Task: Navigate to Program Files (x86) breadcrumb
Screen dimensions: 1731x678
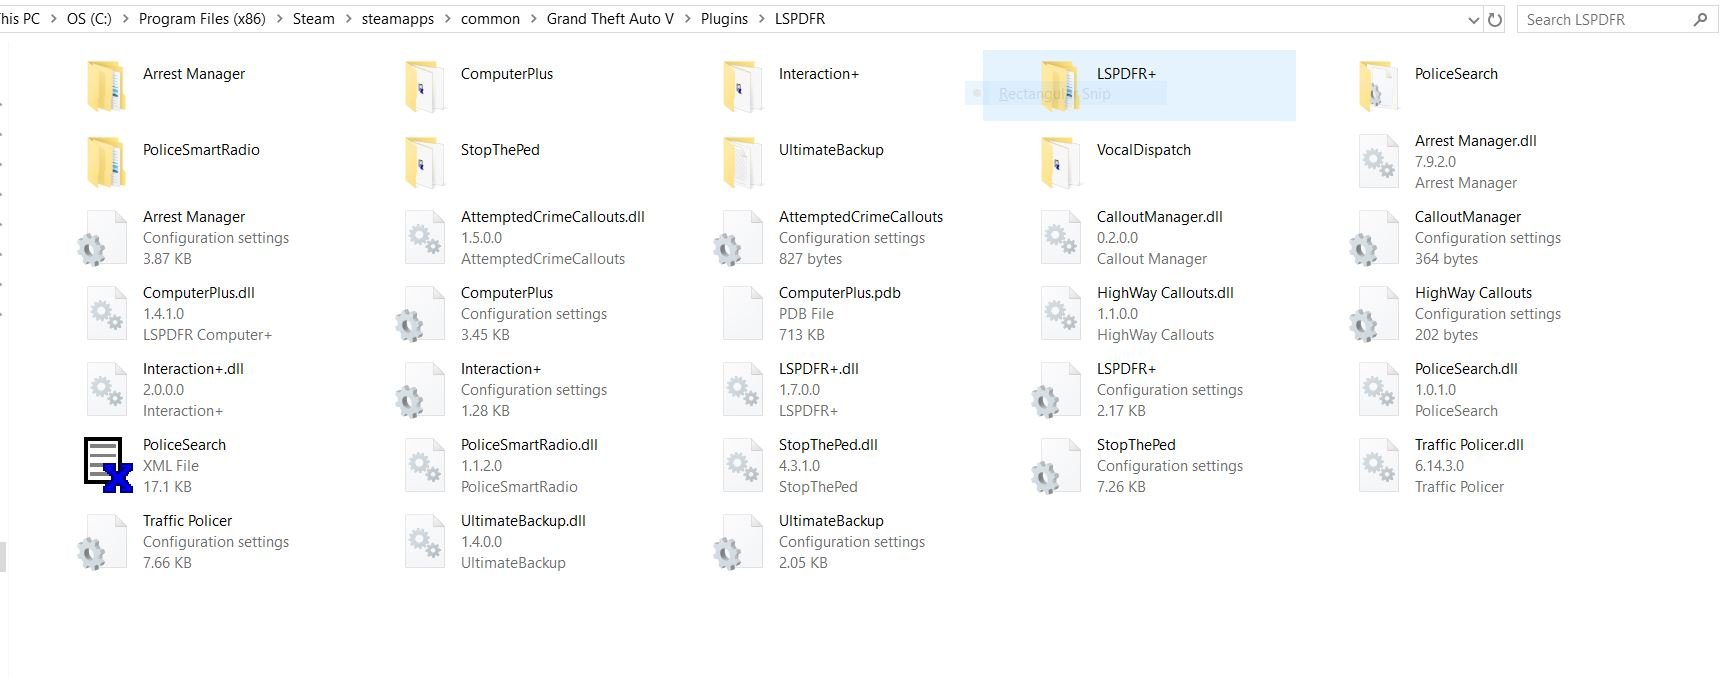Action: [x=202, y=19]
